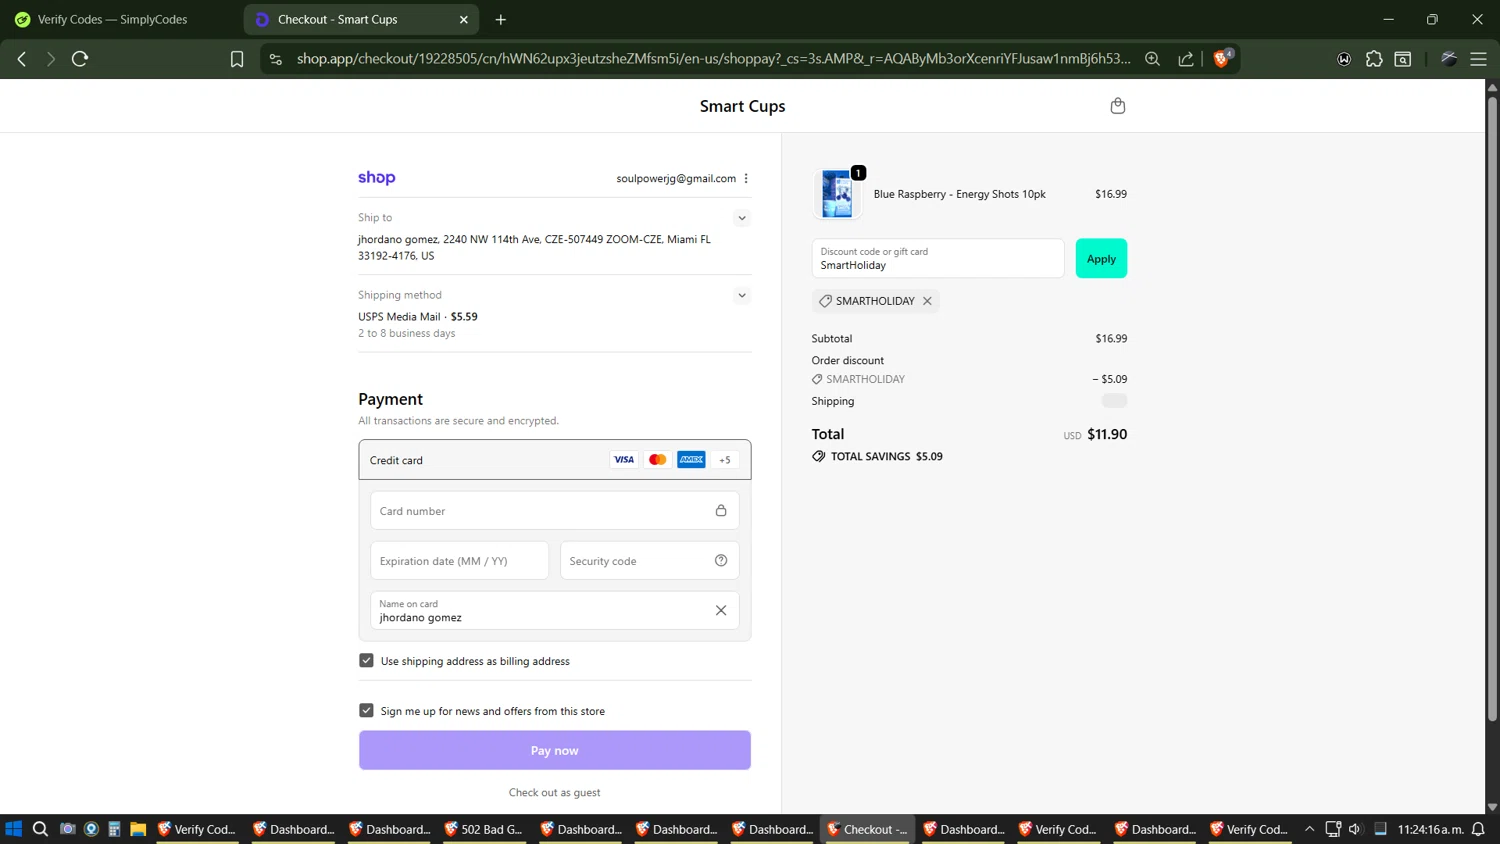Screen dimensions: 1500x844
Task: Open Windows notifications bell
Action: click(x=1478, y=829)
